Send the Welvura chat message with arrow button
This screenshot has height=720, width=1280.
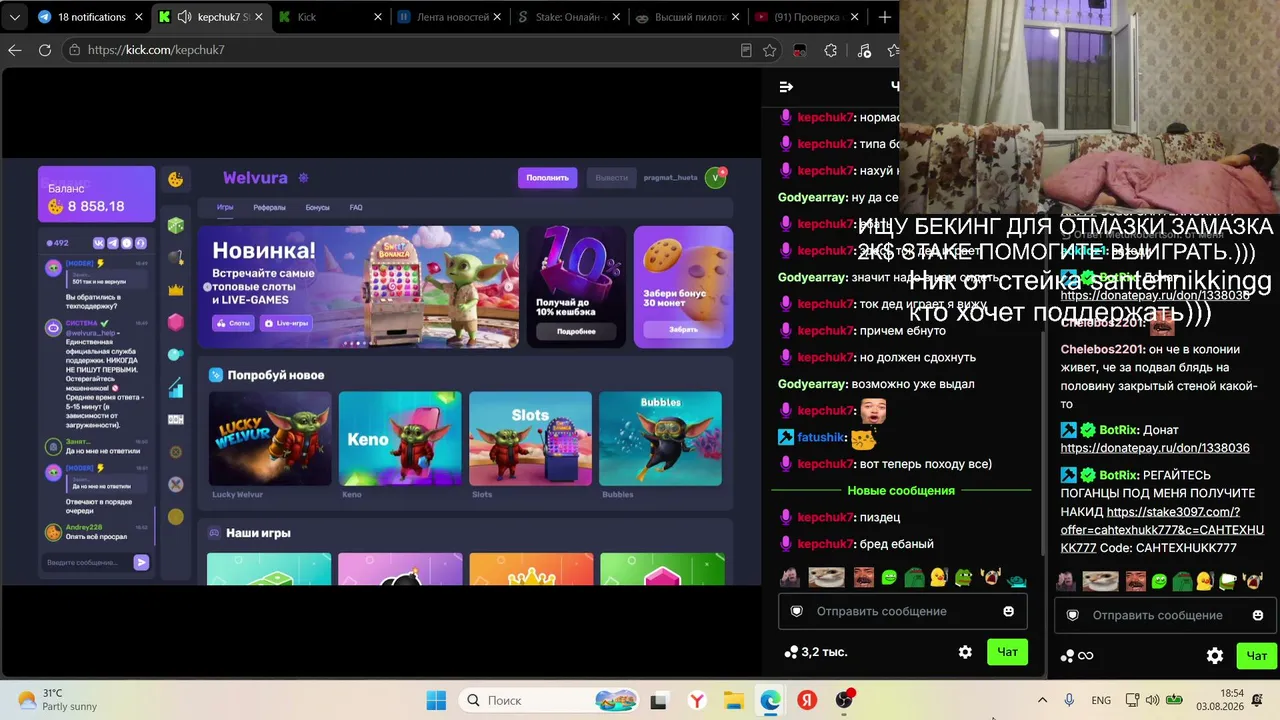click(x=141, y=563)
